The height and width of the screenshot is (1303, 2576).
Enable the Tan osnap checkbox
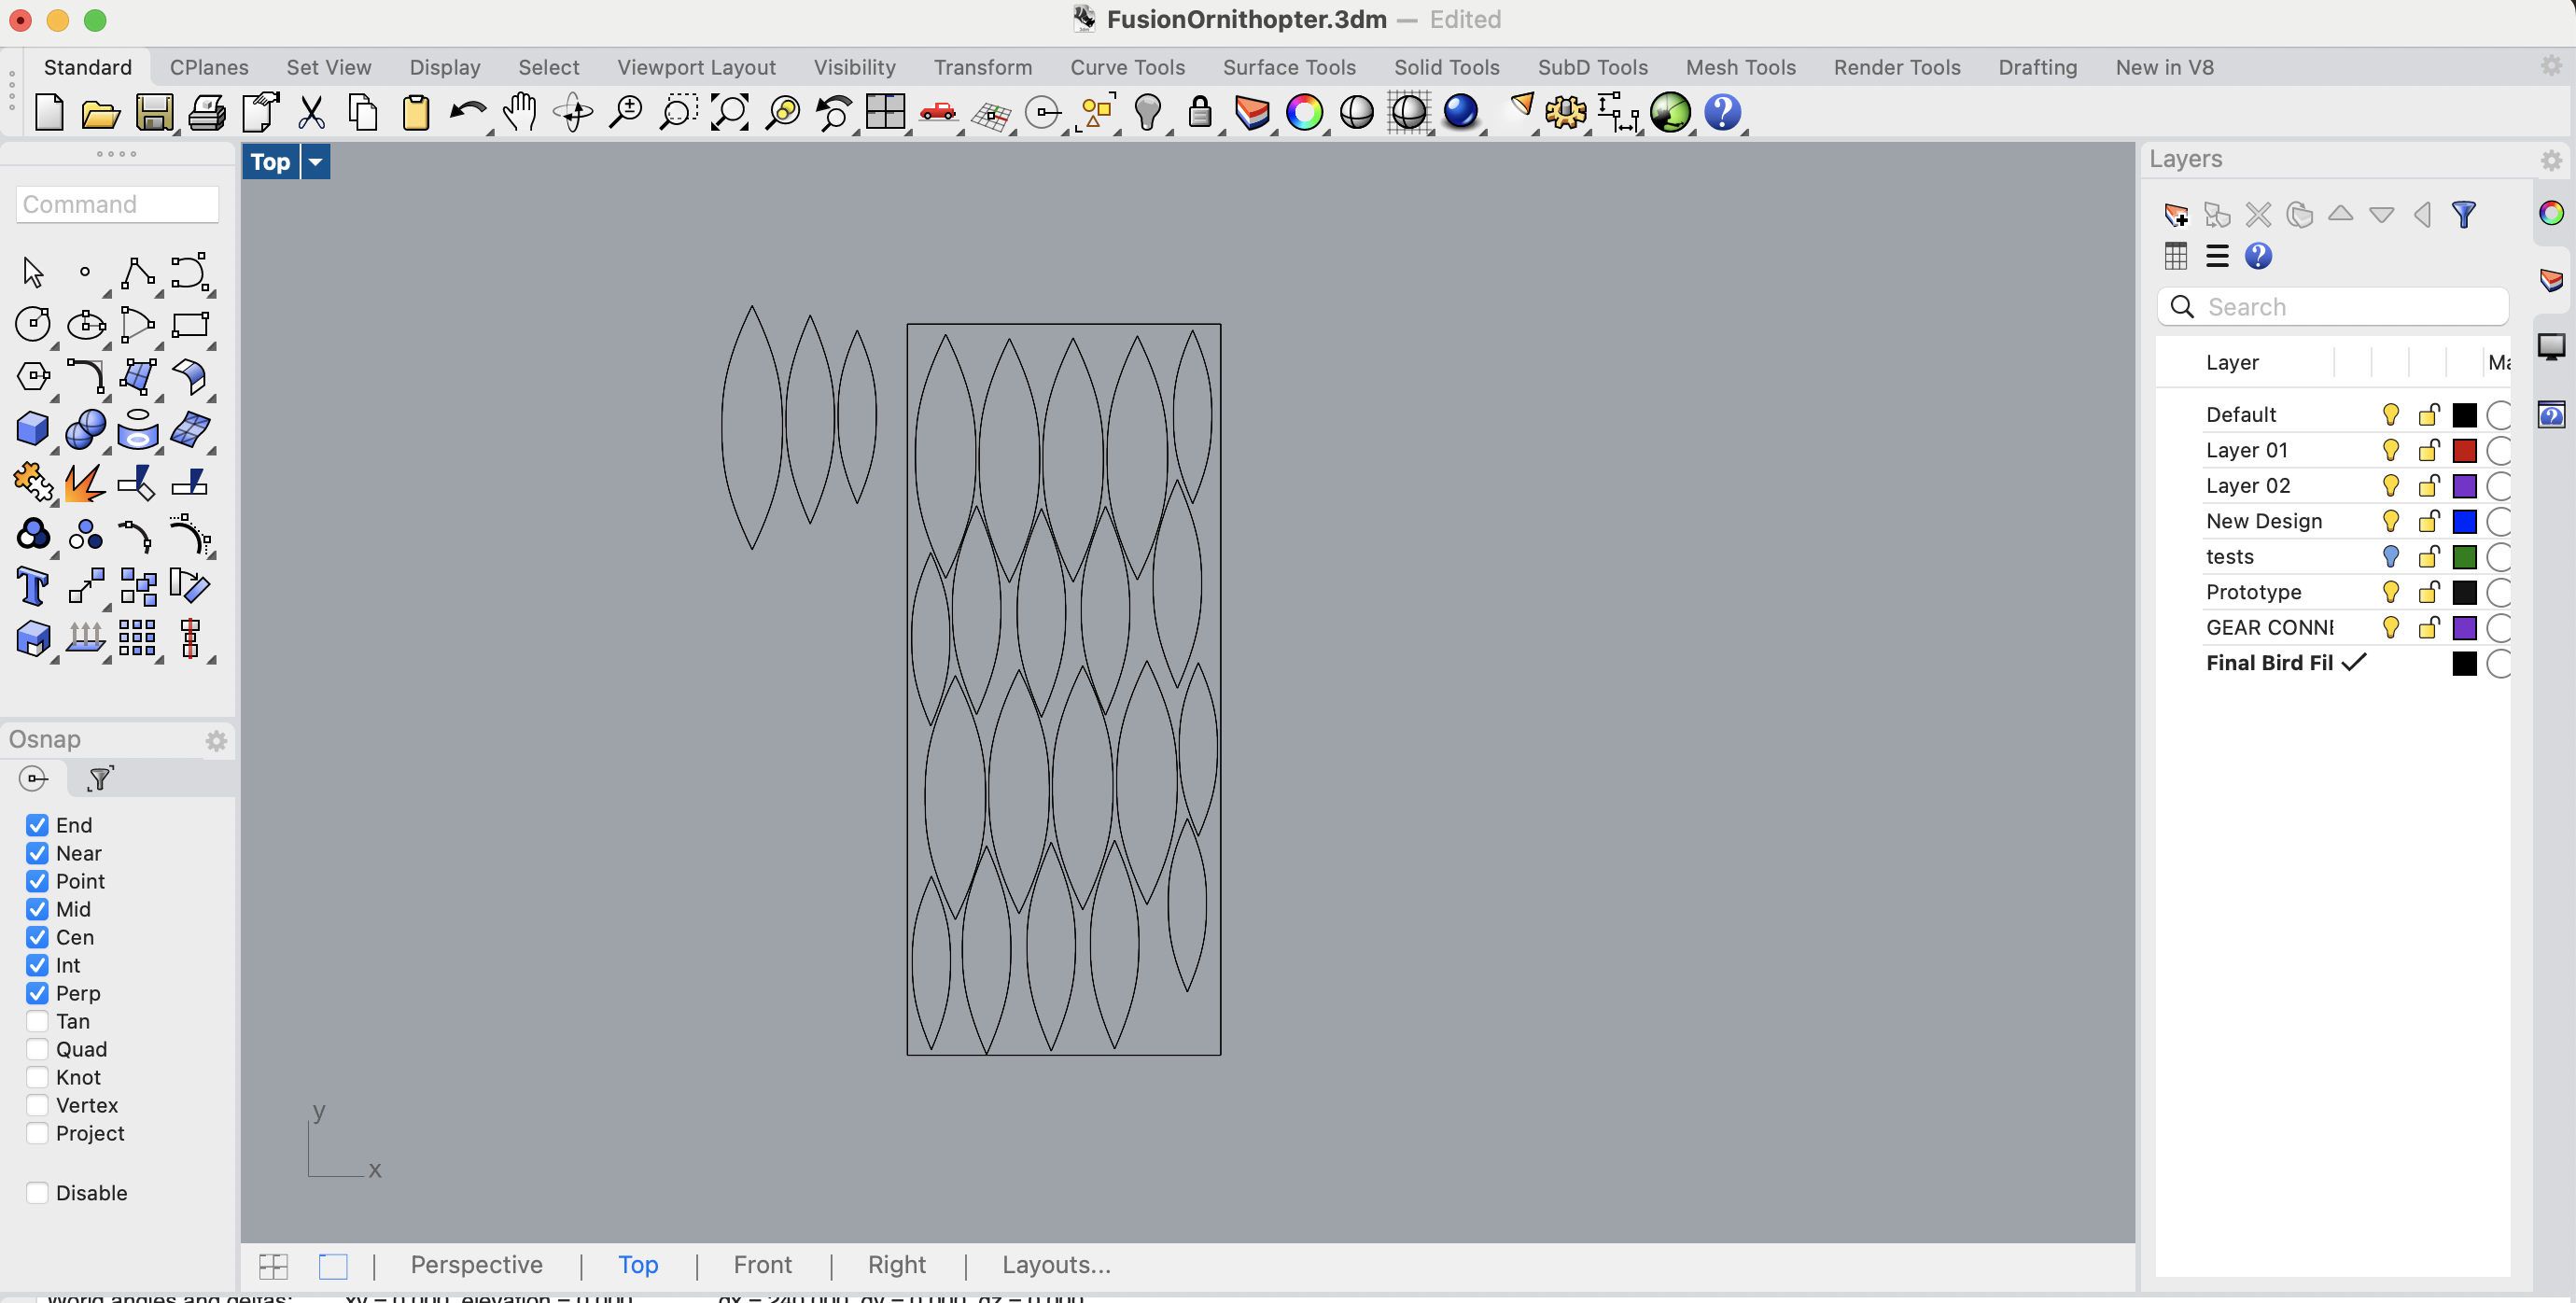[37, 1021]
